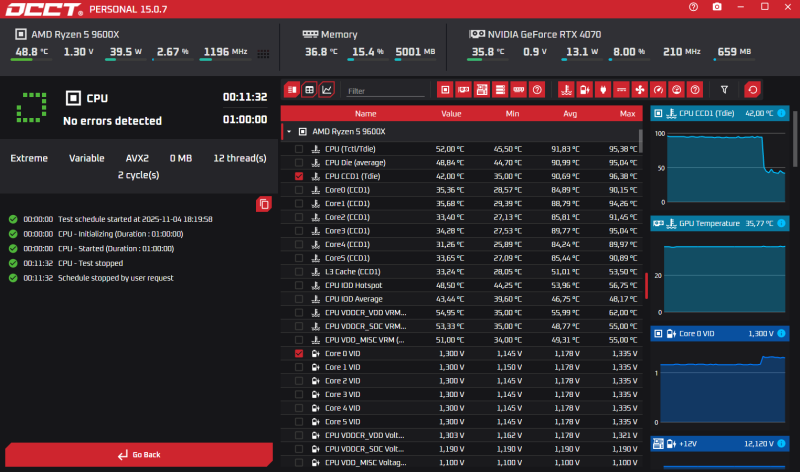
Task: Check the CPU Die (average) checkbox
Action: [x=299, y=163]
